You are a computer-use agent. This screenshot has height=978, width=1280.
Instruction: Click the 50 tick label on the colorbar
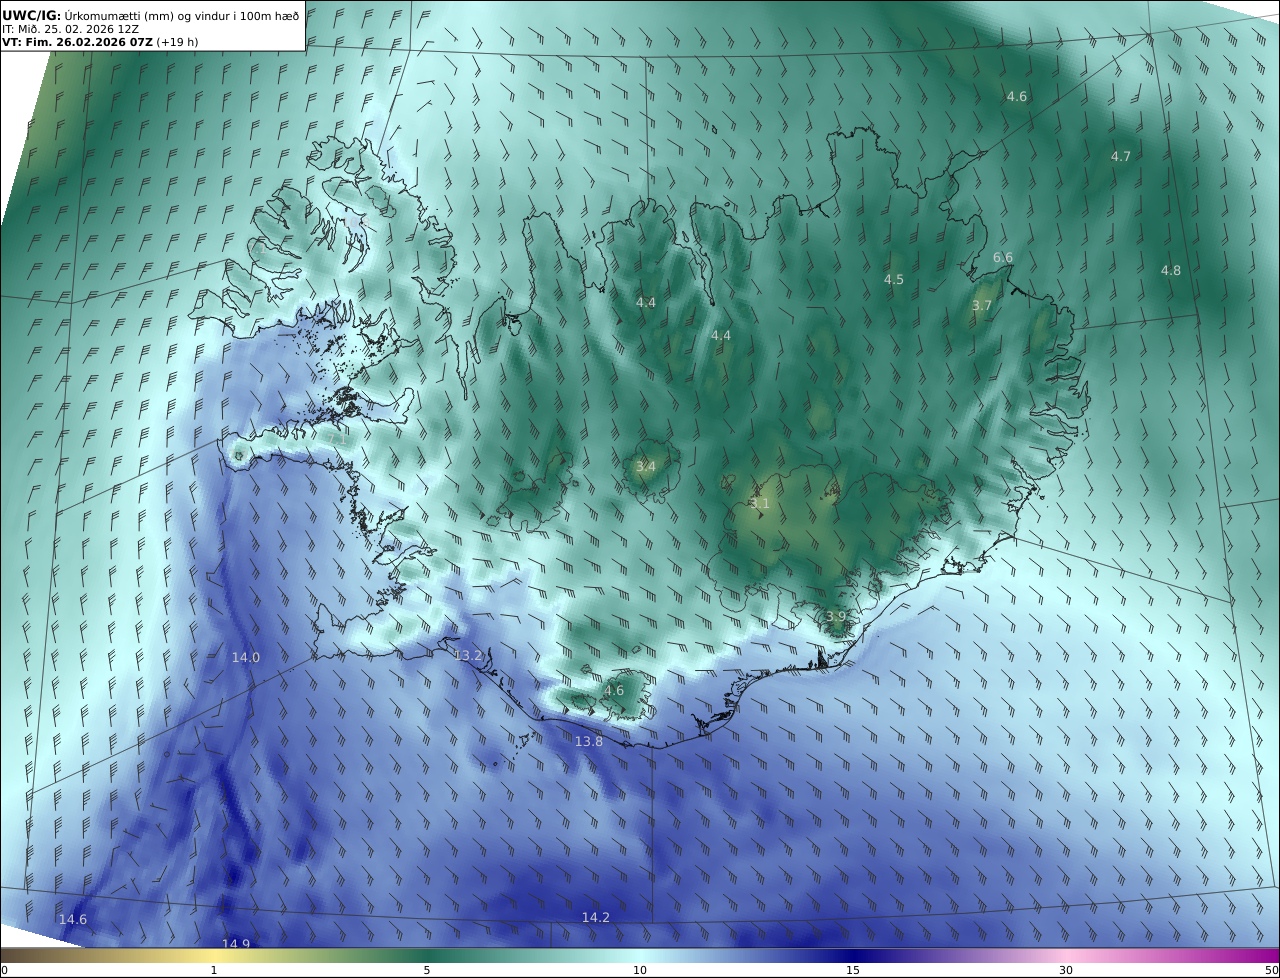coord(1271,971)
